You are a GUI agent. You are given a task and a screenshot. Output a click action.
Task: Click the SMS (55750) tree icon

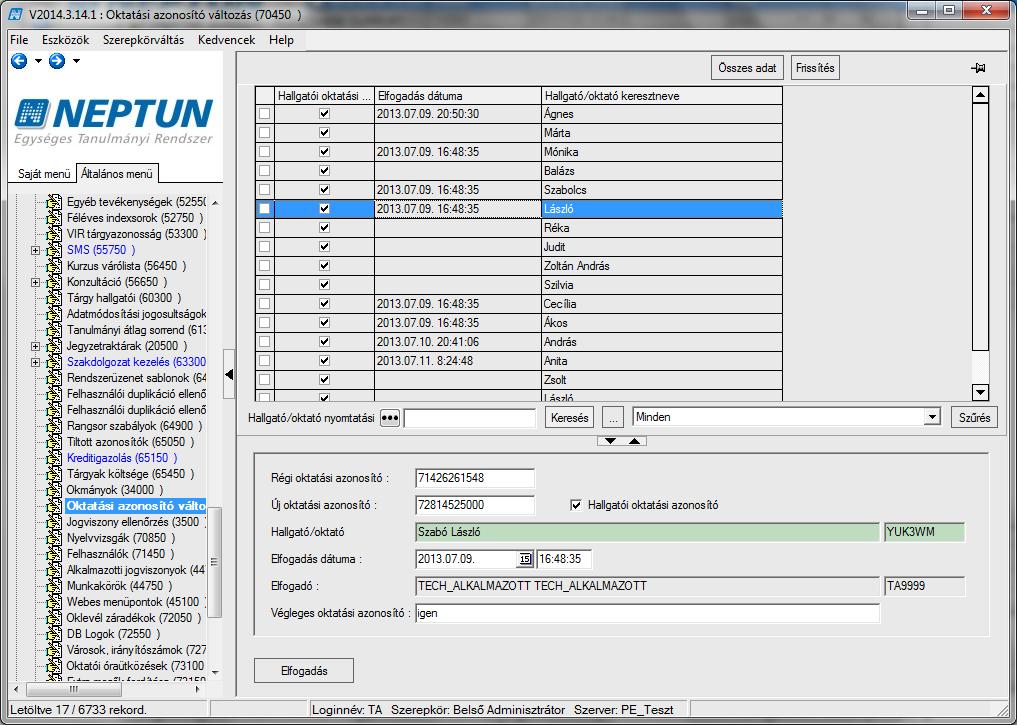click(54, 250)
